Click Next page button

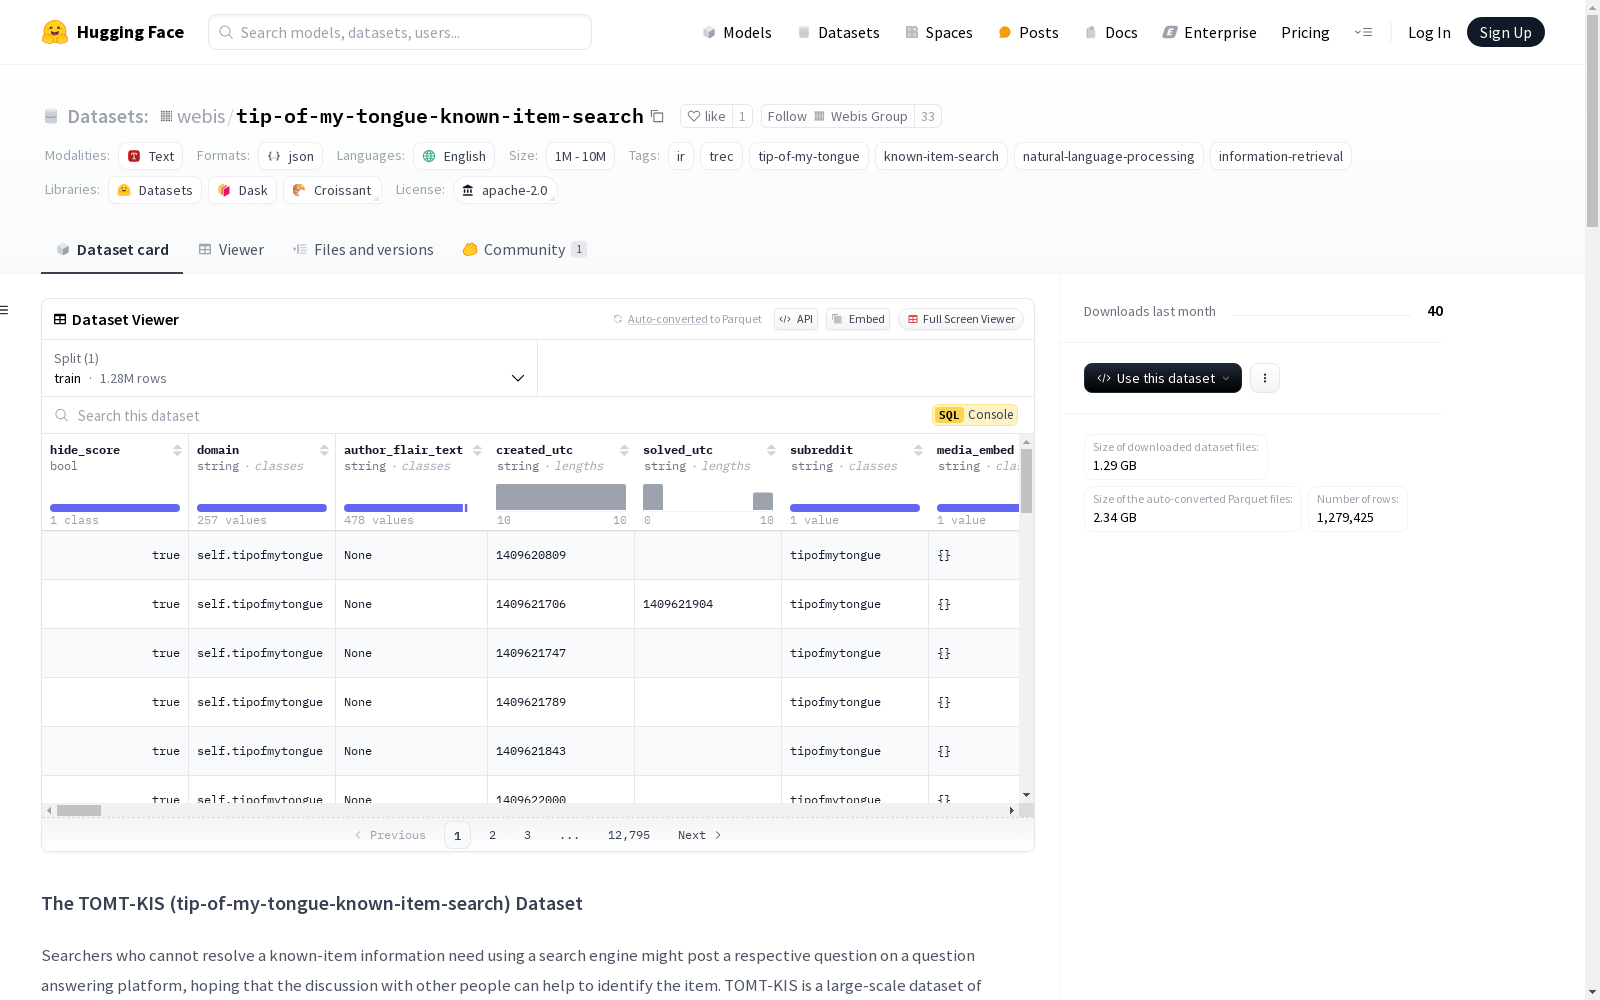point(699,835)
